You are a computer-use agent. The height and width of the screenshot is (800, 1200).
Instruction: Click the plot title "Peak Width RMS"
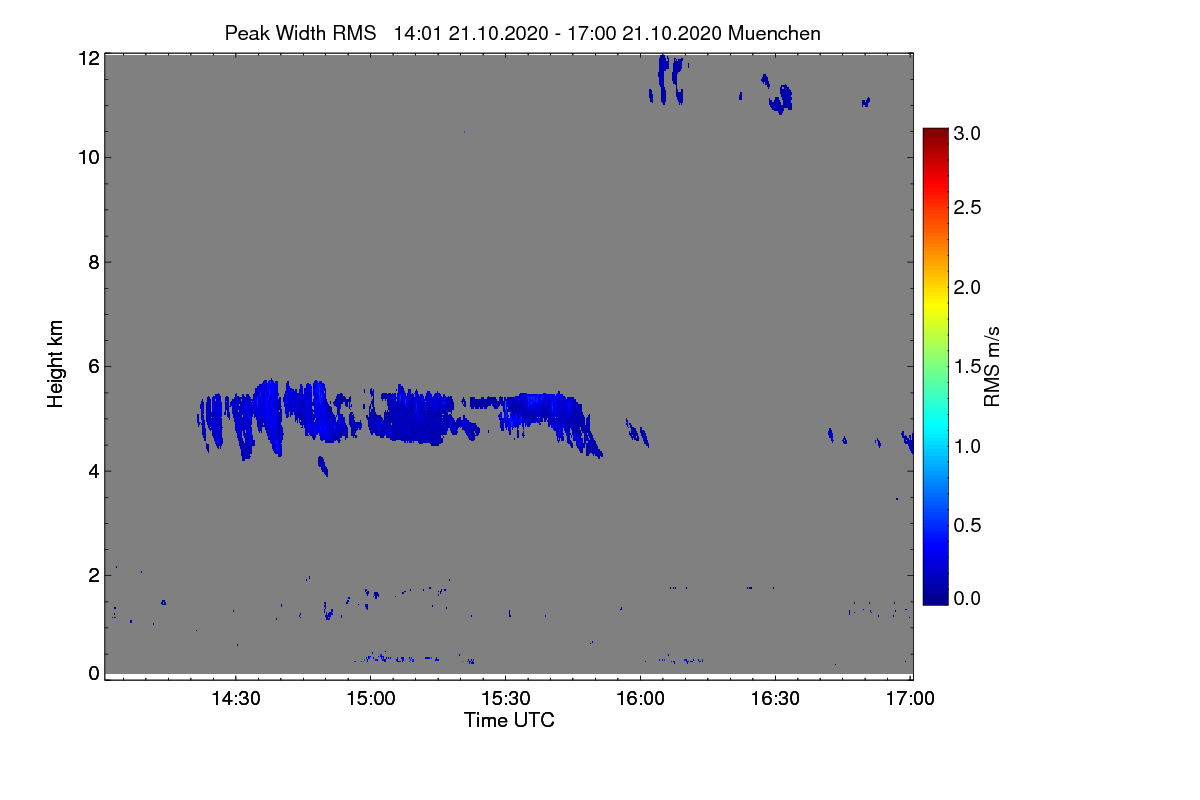pyautogui.click(x=300, y=33)
